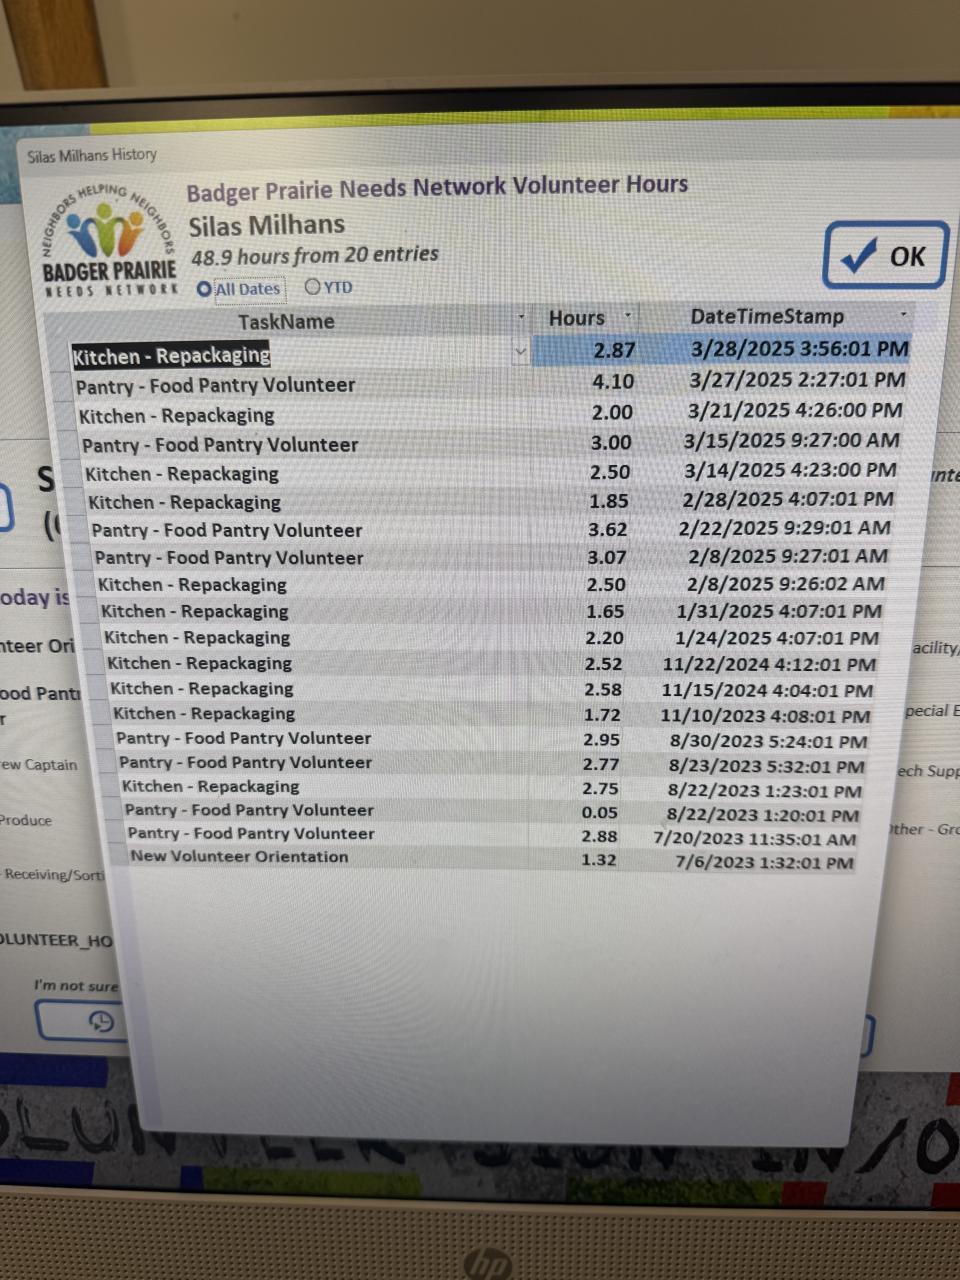Select the 3/15/2025 9:27:00 AM timestamp
Image resolution: width=960 pixels, height=1280 pixels.
(791, 440)
